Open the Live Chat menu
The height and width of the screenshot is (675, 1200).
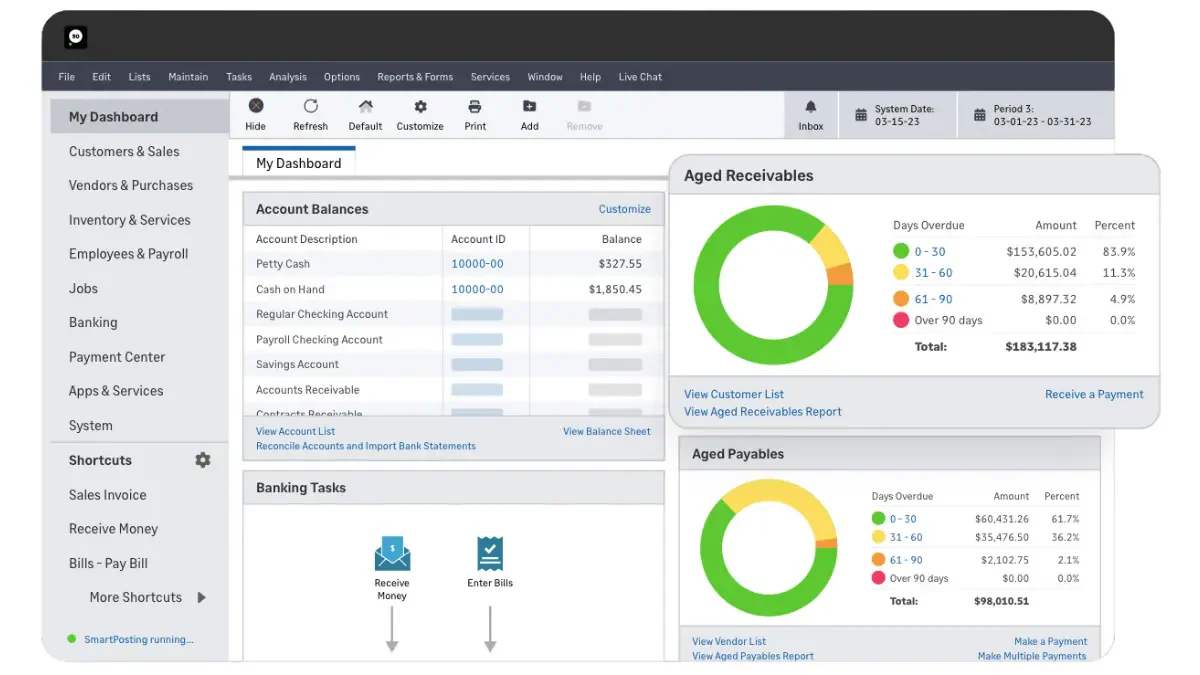(640, 77)
